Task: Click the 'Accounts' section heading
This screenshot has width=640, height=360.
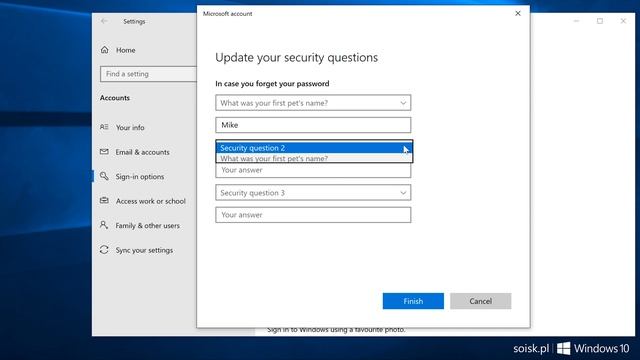Action: coord(115,98)
